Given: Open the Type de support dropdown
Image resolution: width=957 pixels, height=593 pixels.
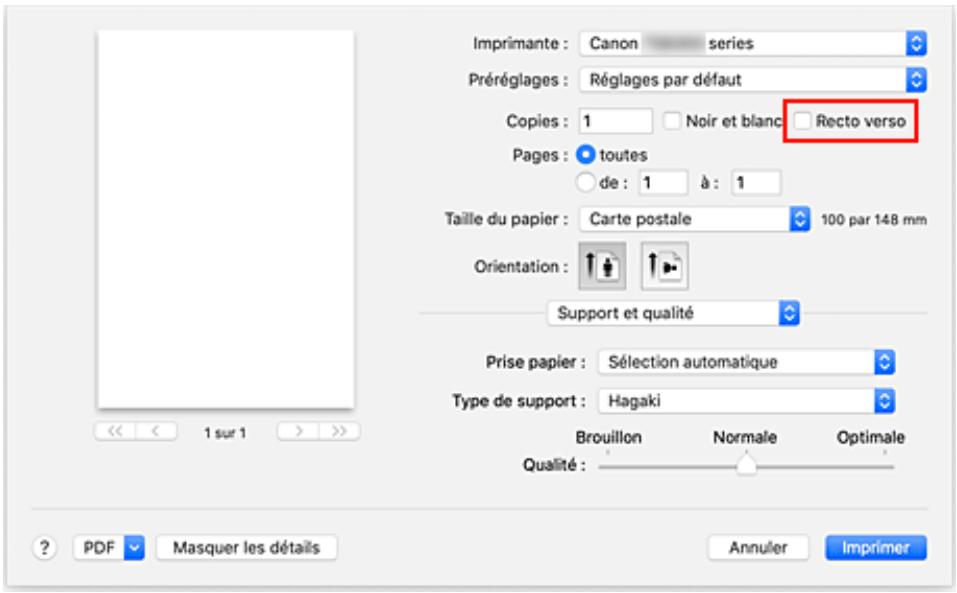Looking at the screenshot, I should tap(746, 401).
